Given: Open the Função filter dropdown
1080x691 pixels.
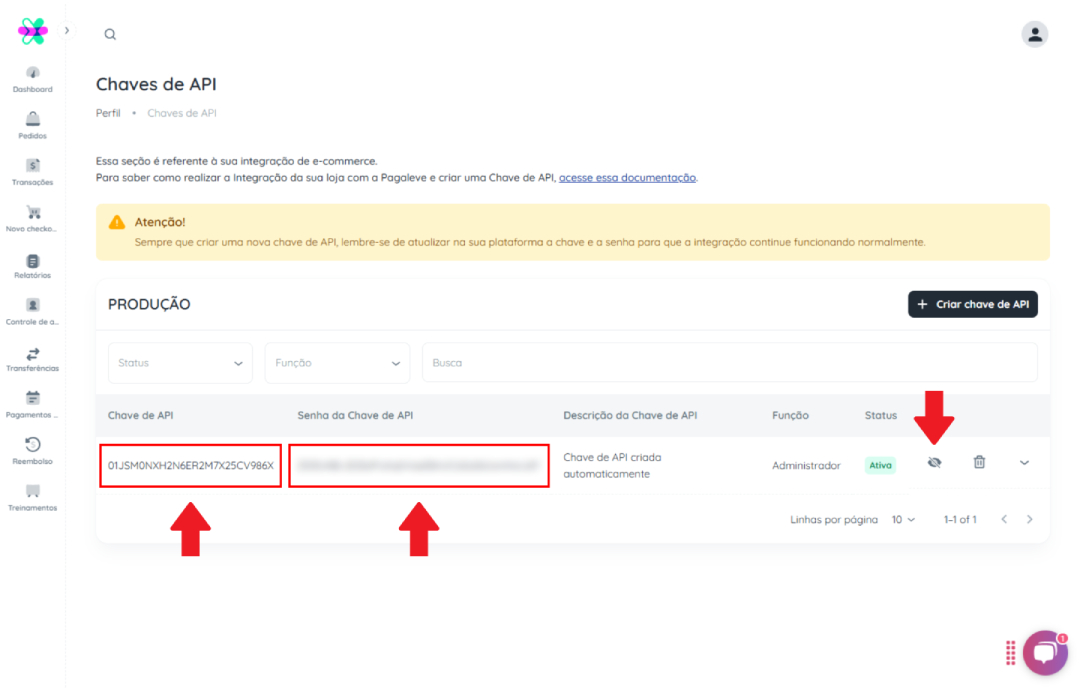Looking at the screenshot, I should (337, 363).
